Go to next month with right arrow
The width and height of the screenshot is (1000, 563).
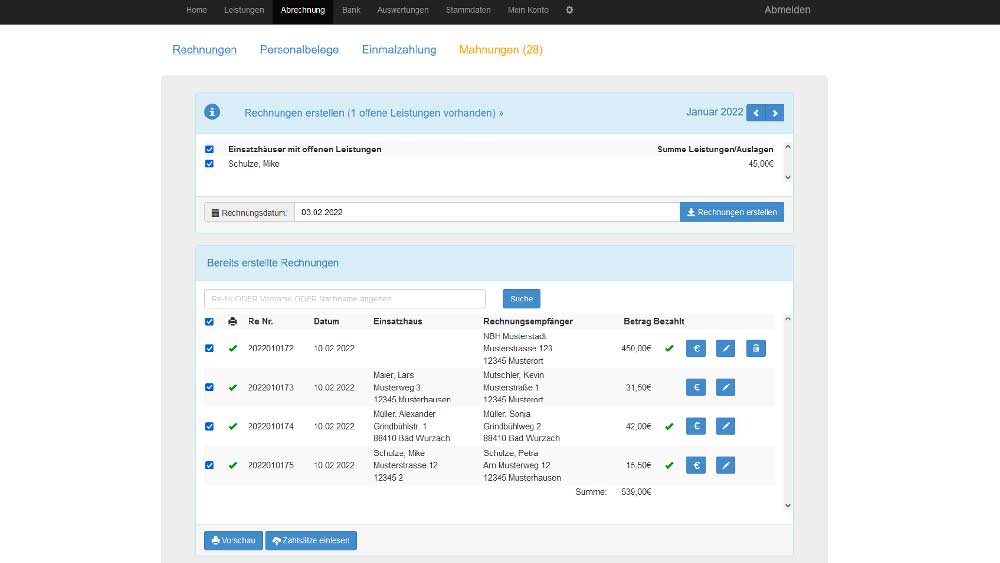pos(775,113)
